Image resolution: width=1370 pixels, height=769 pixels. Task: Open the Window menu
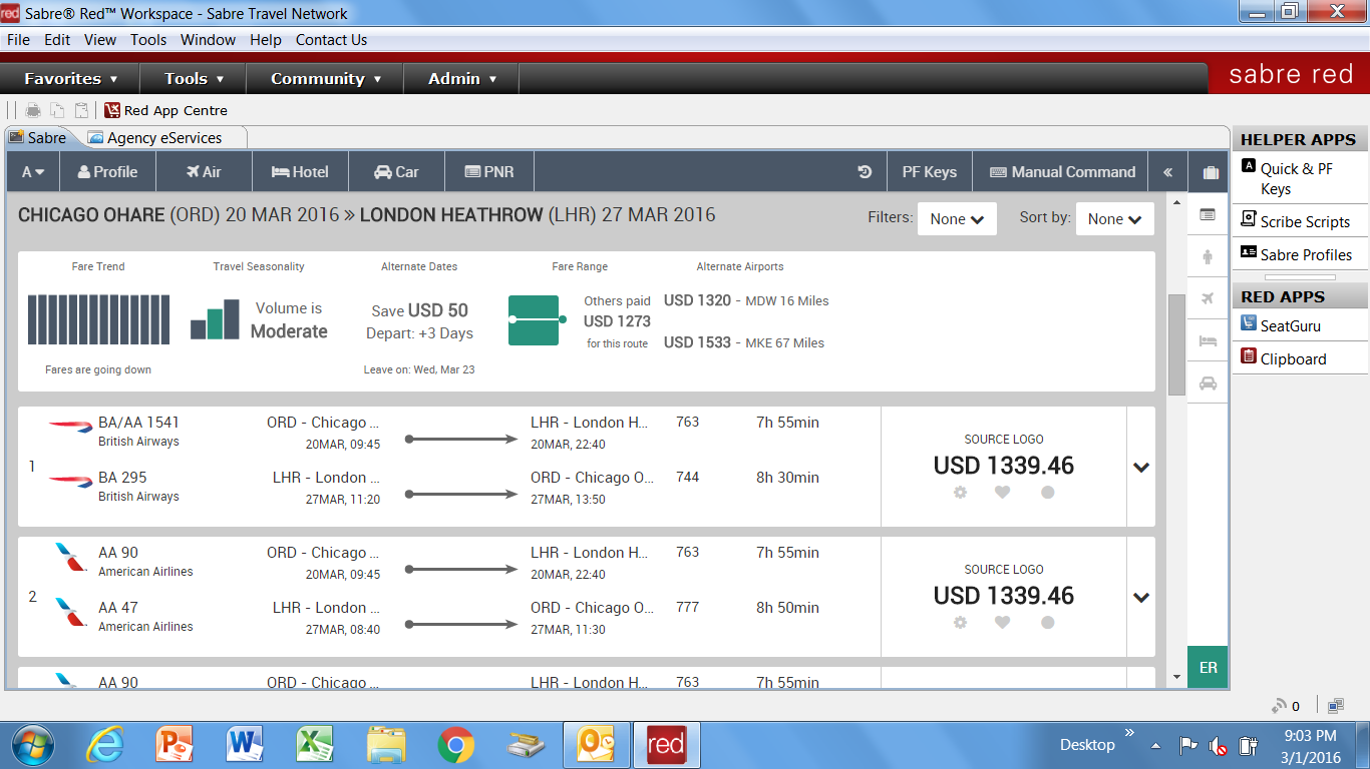(x=208, y=40)
